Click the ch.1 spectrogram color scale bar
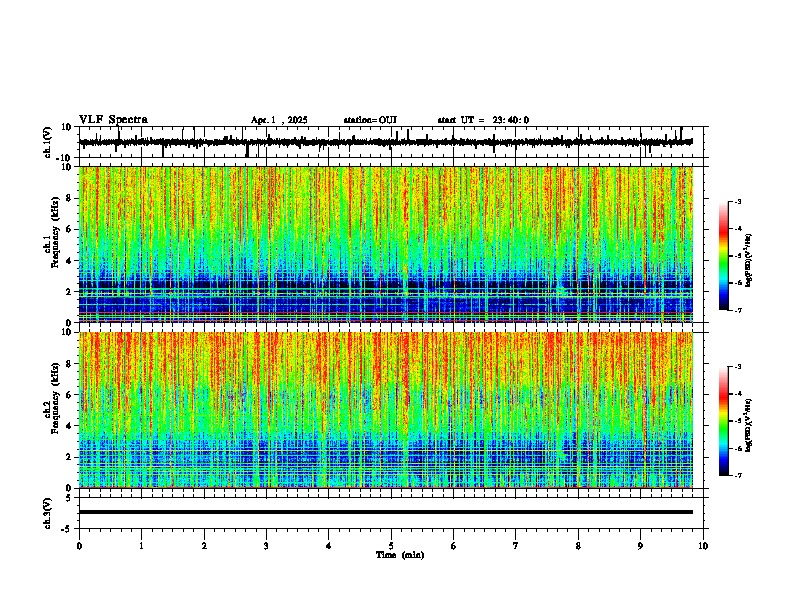 (x=723, y=256)
